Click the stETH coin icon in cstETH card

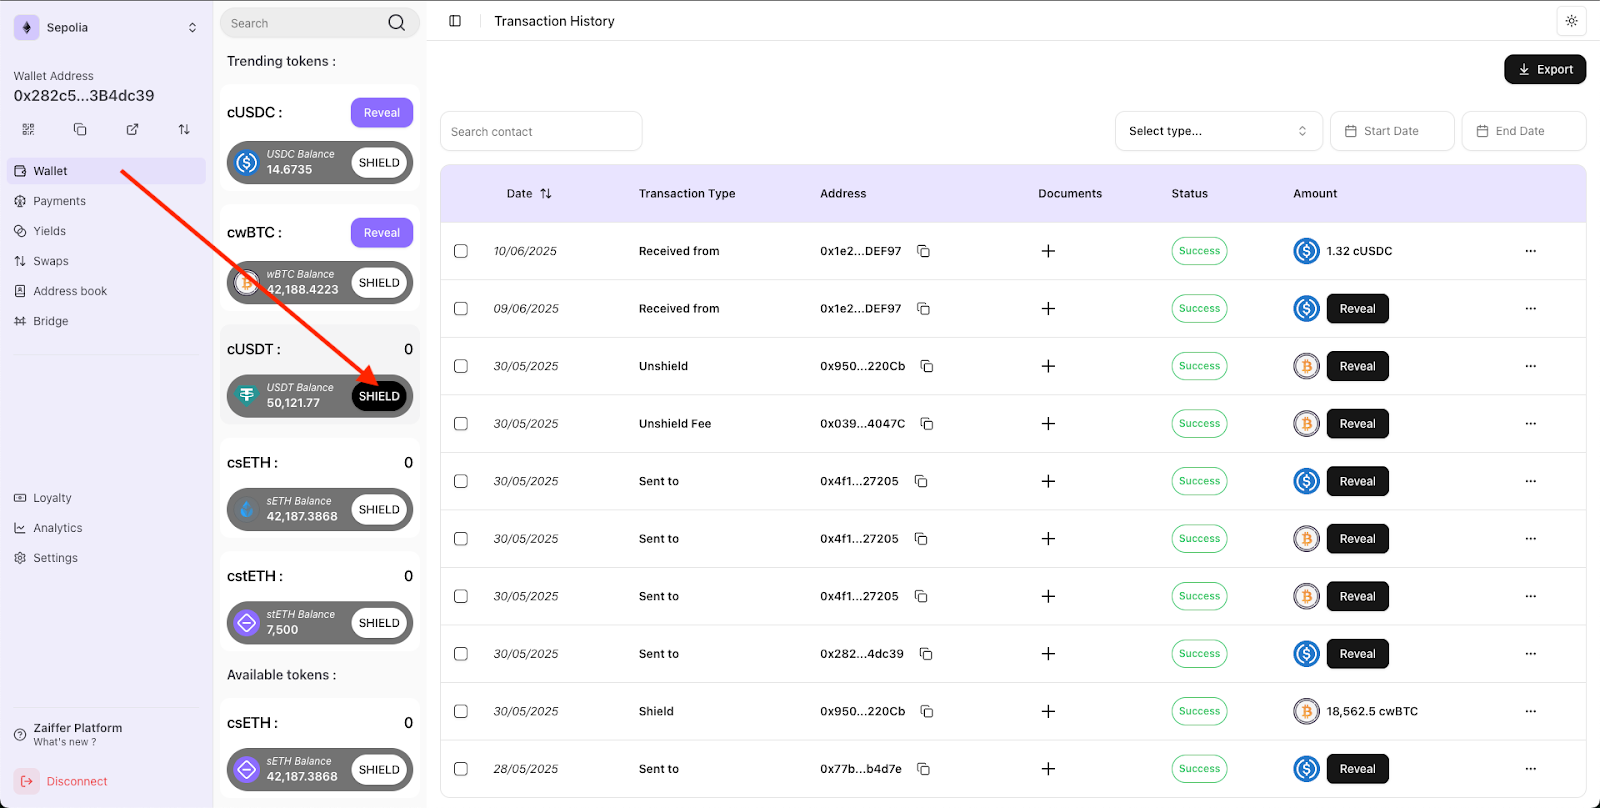coord(247,623)
